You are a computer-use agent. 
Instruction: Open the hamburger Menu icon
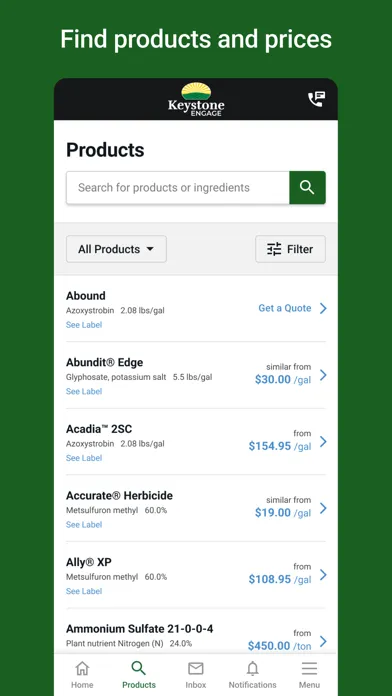tap(309, 668)
